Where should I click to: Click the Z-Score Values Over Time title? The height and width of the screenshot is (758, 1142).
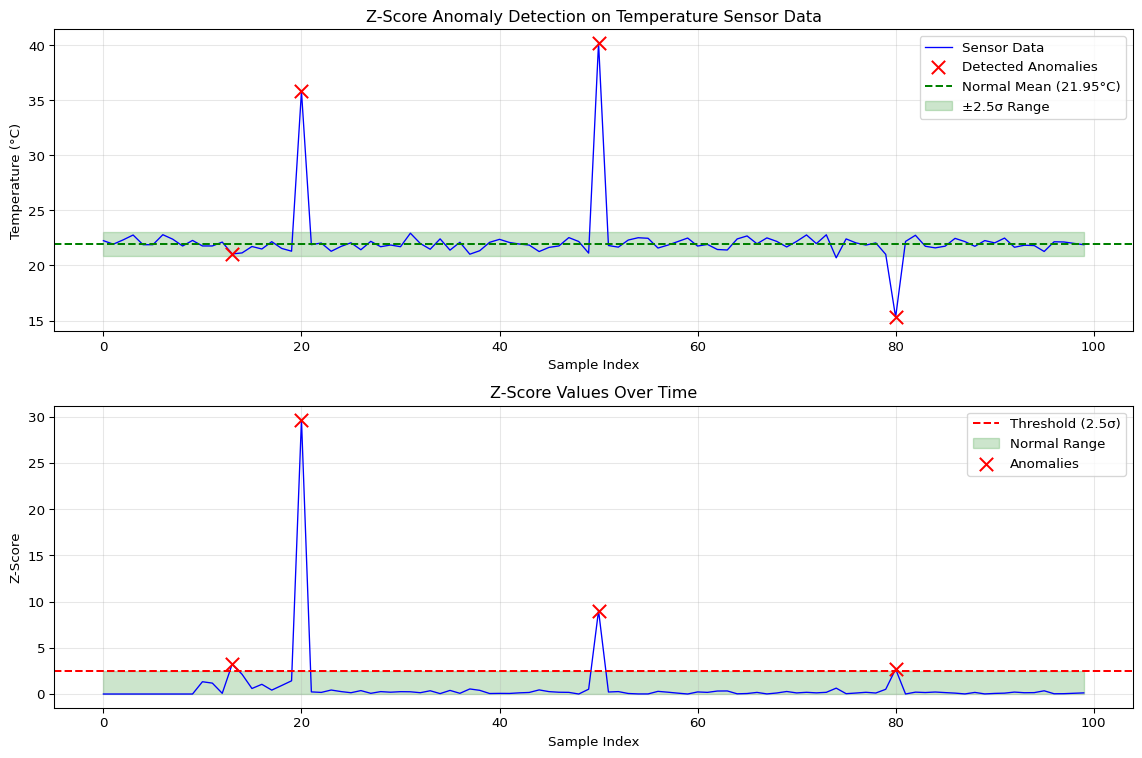pyautogui.click(x=593, y=393)
